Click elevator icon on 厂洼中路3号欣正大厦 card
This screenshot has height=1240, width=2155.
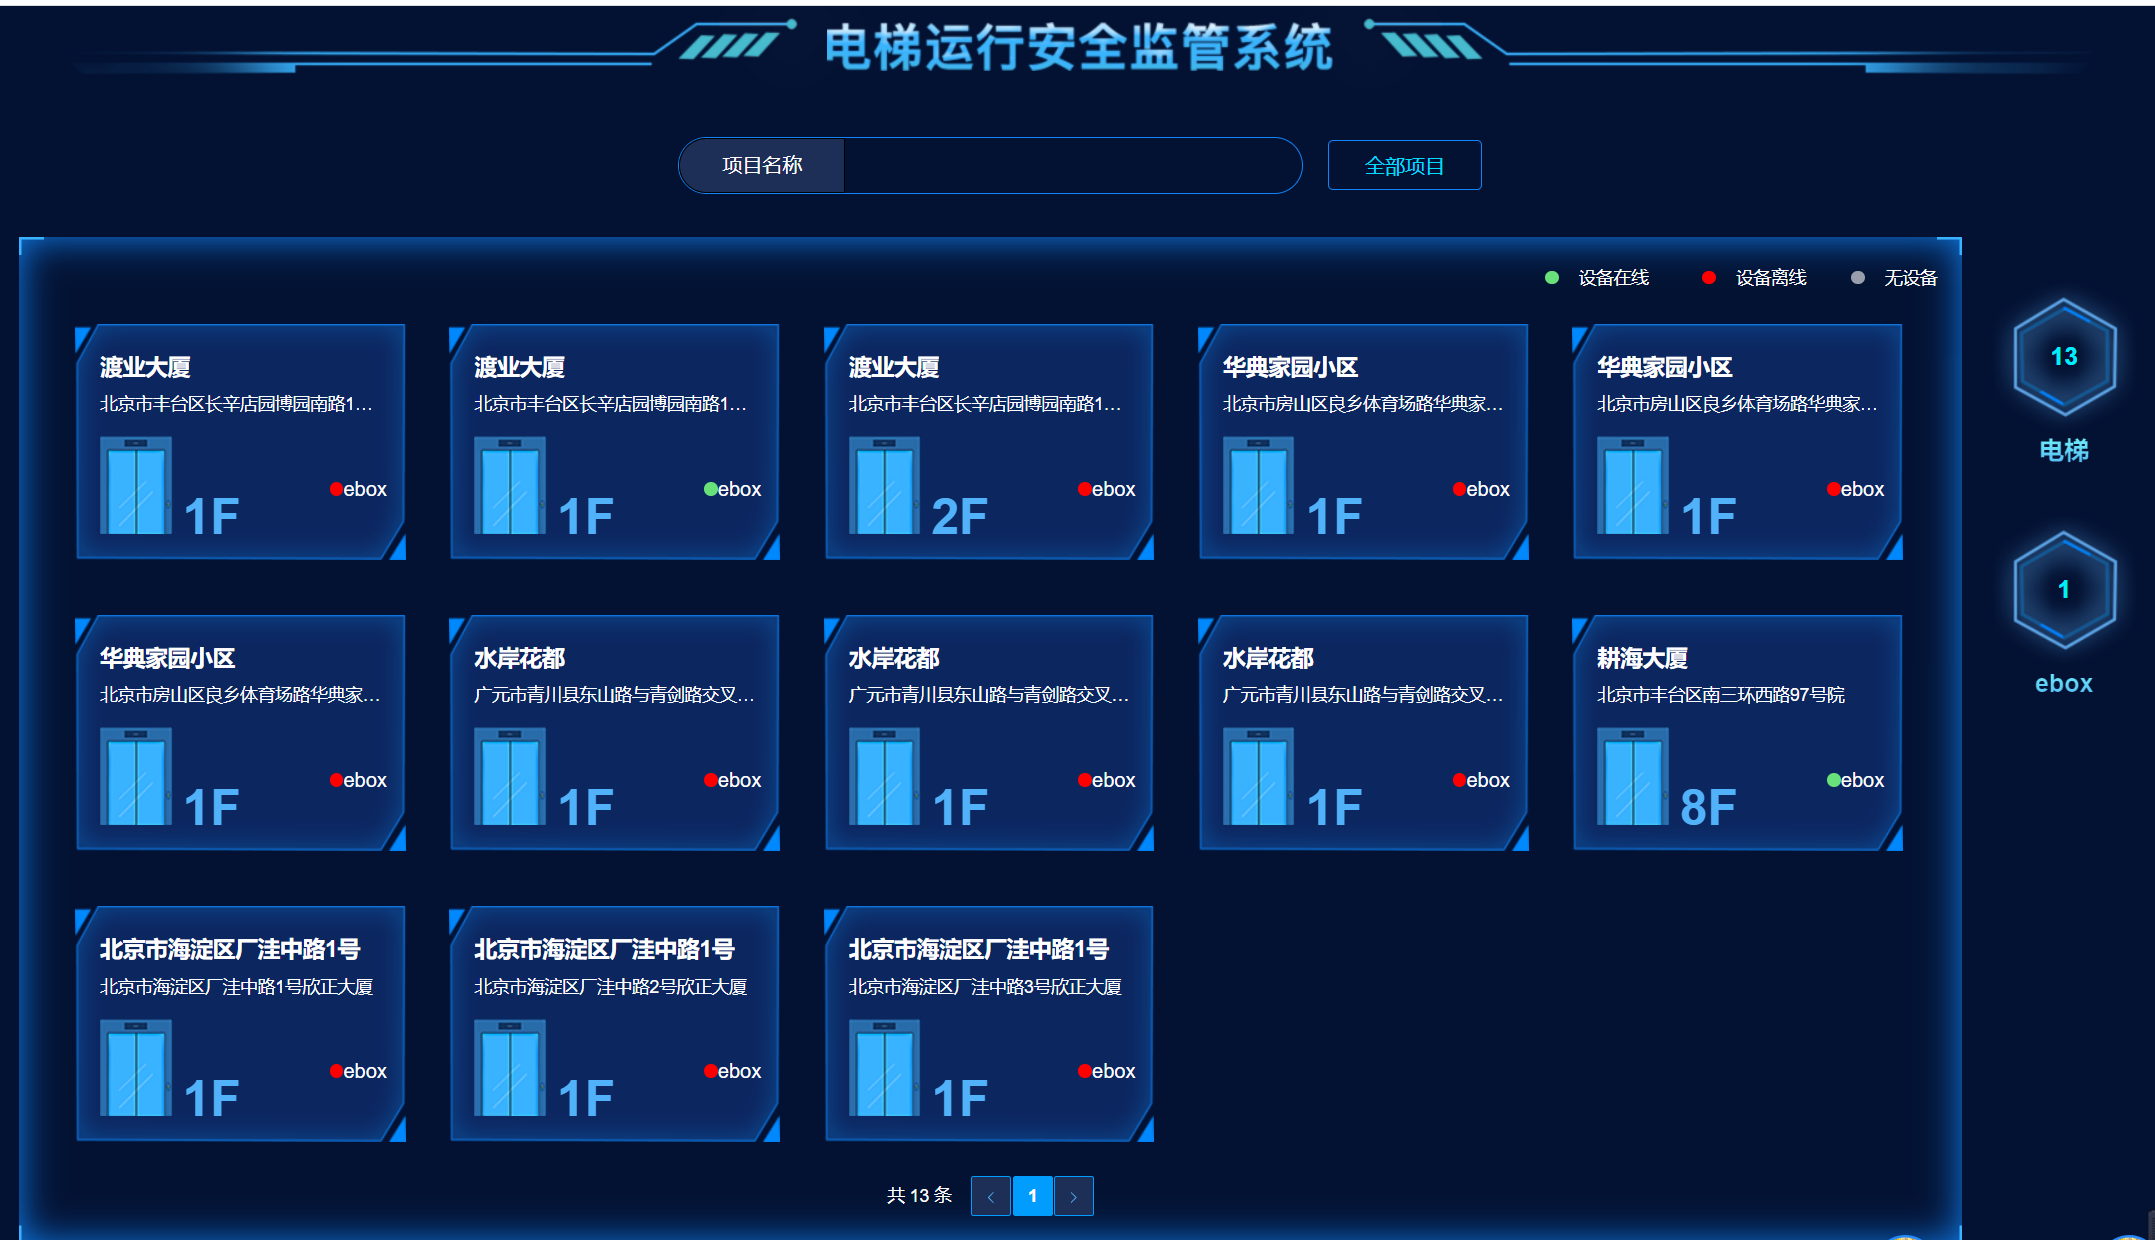[884, 1067]
